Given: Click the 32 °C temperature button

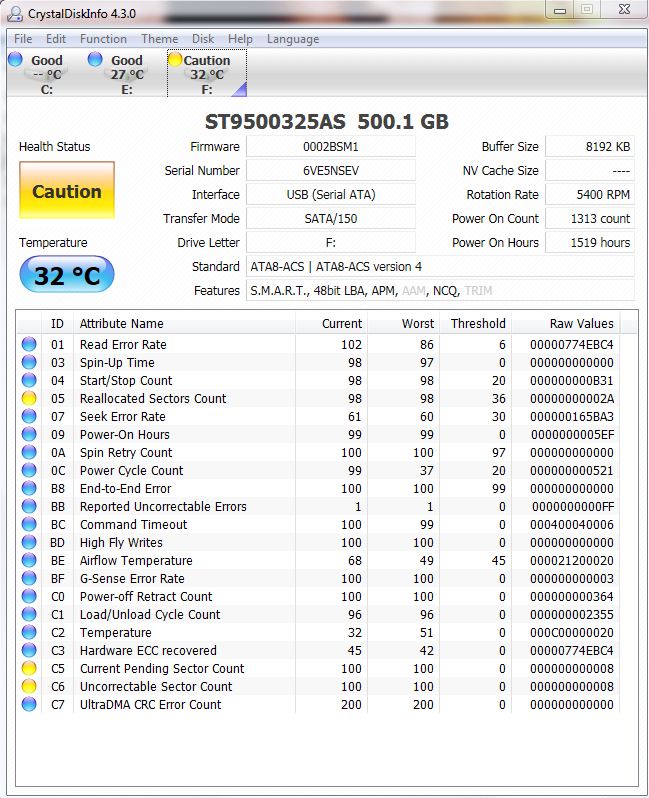Looking at the screenshot, I should click(x=67, y=275).
